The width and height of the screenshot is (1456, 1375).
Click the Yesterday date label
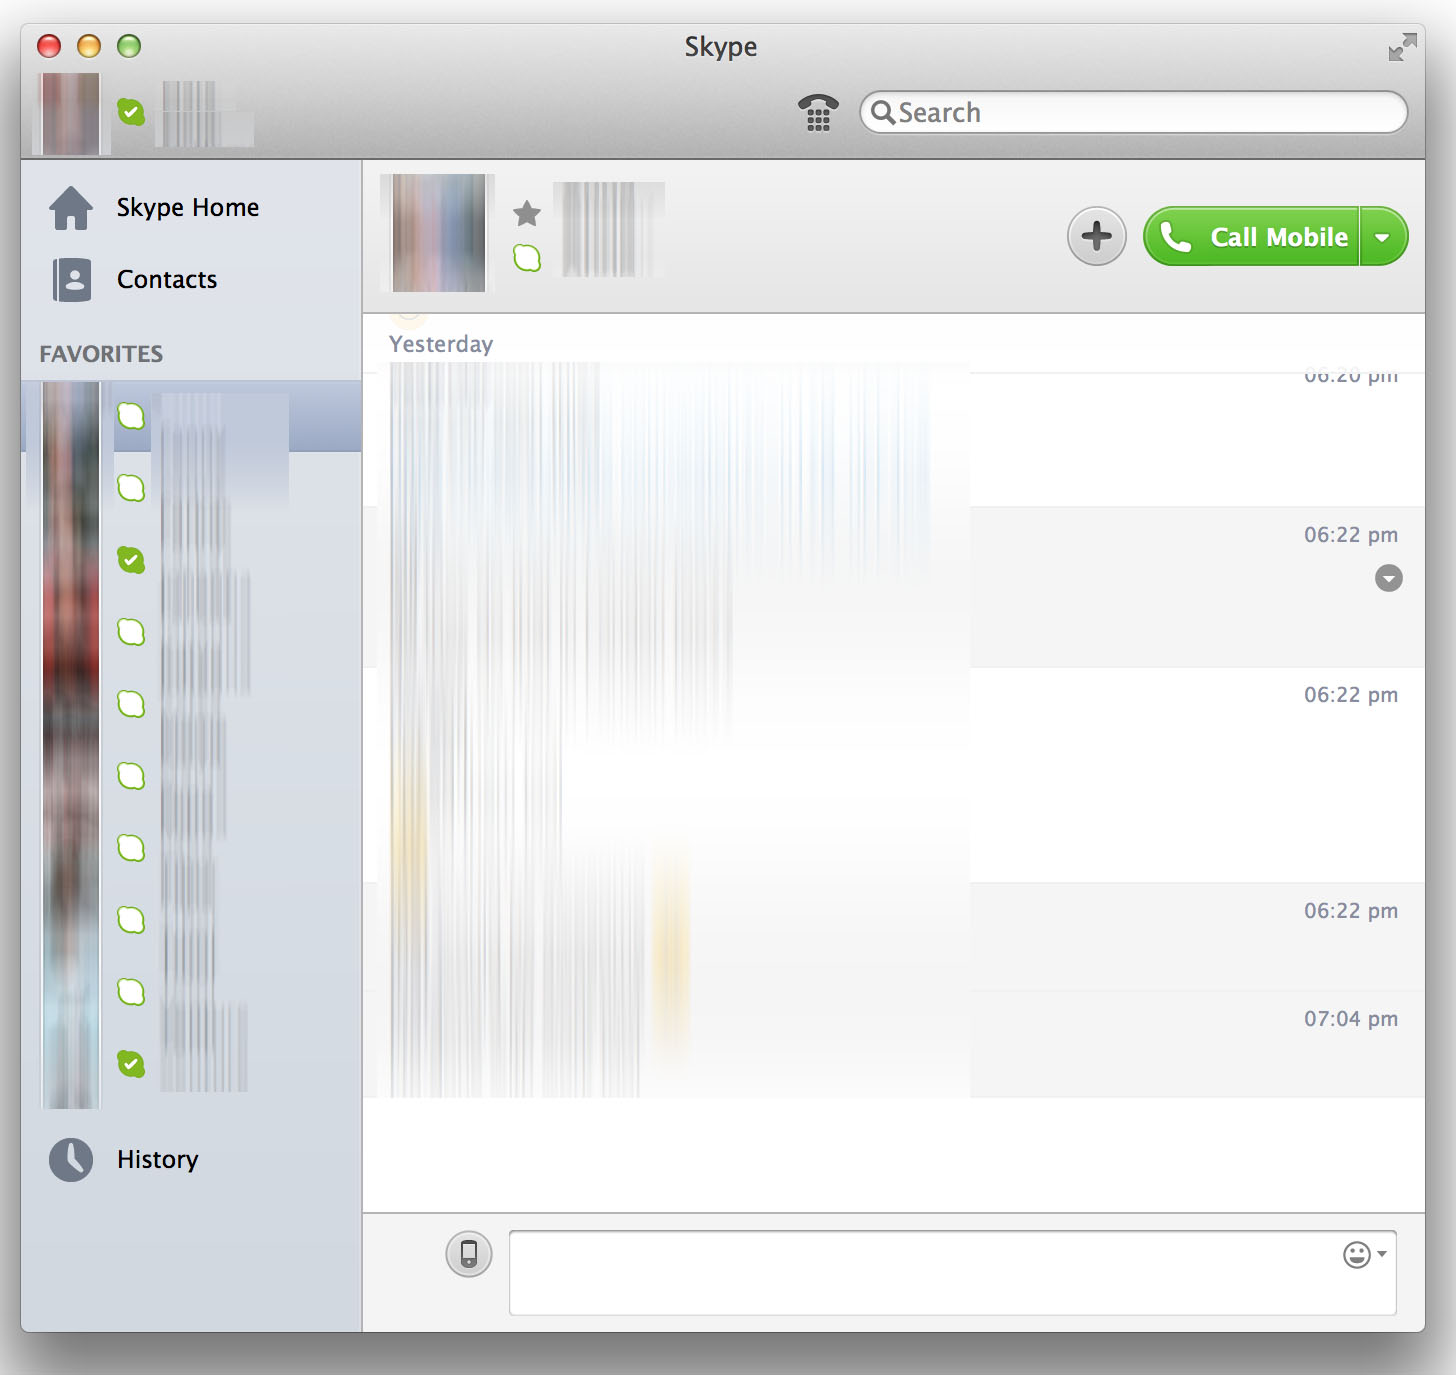click(441, 344)
